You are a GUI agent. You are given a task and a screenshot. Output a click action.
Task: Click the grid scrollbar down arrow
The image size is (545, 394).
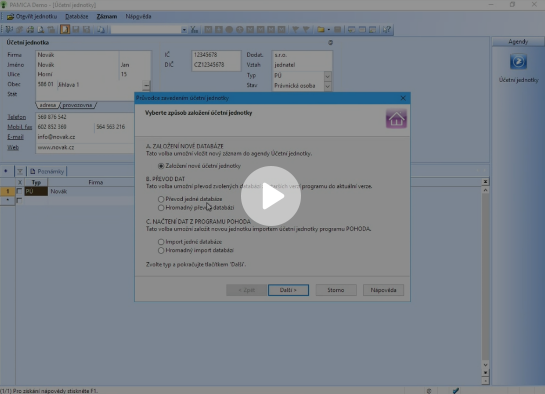(485, 365)
